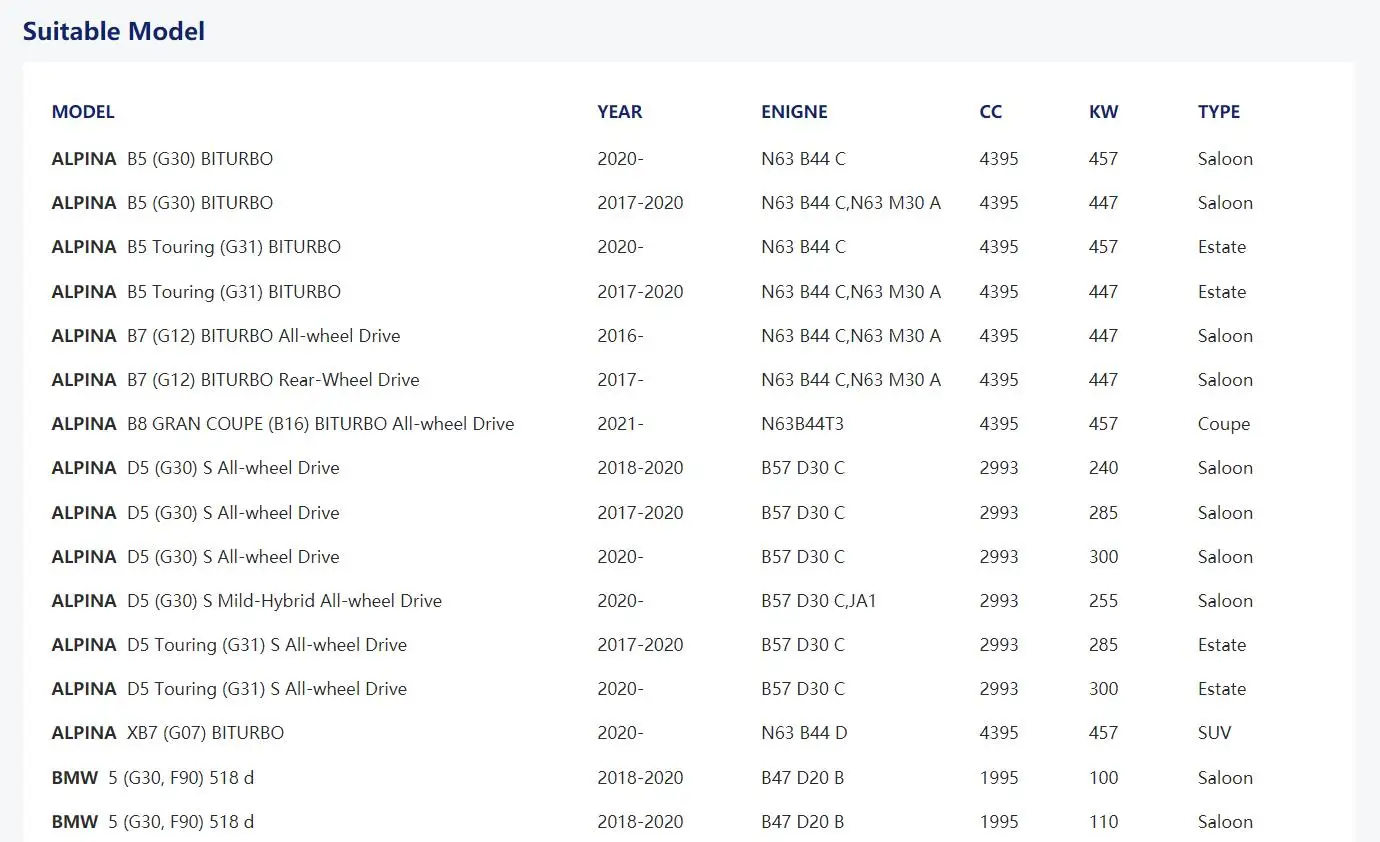Select KW 457 in the B8 Gran Coupe row
Screen dimensions: 1380x842
tap(1104, 424)
